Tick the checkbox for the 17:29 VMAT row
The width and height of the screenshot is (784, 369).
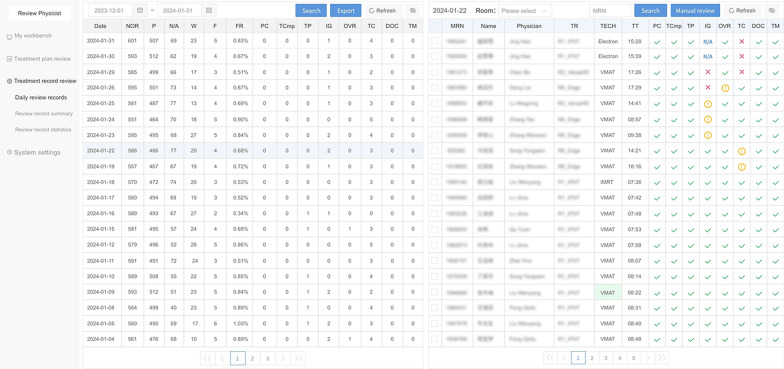434,88
